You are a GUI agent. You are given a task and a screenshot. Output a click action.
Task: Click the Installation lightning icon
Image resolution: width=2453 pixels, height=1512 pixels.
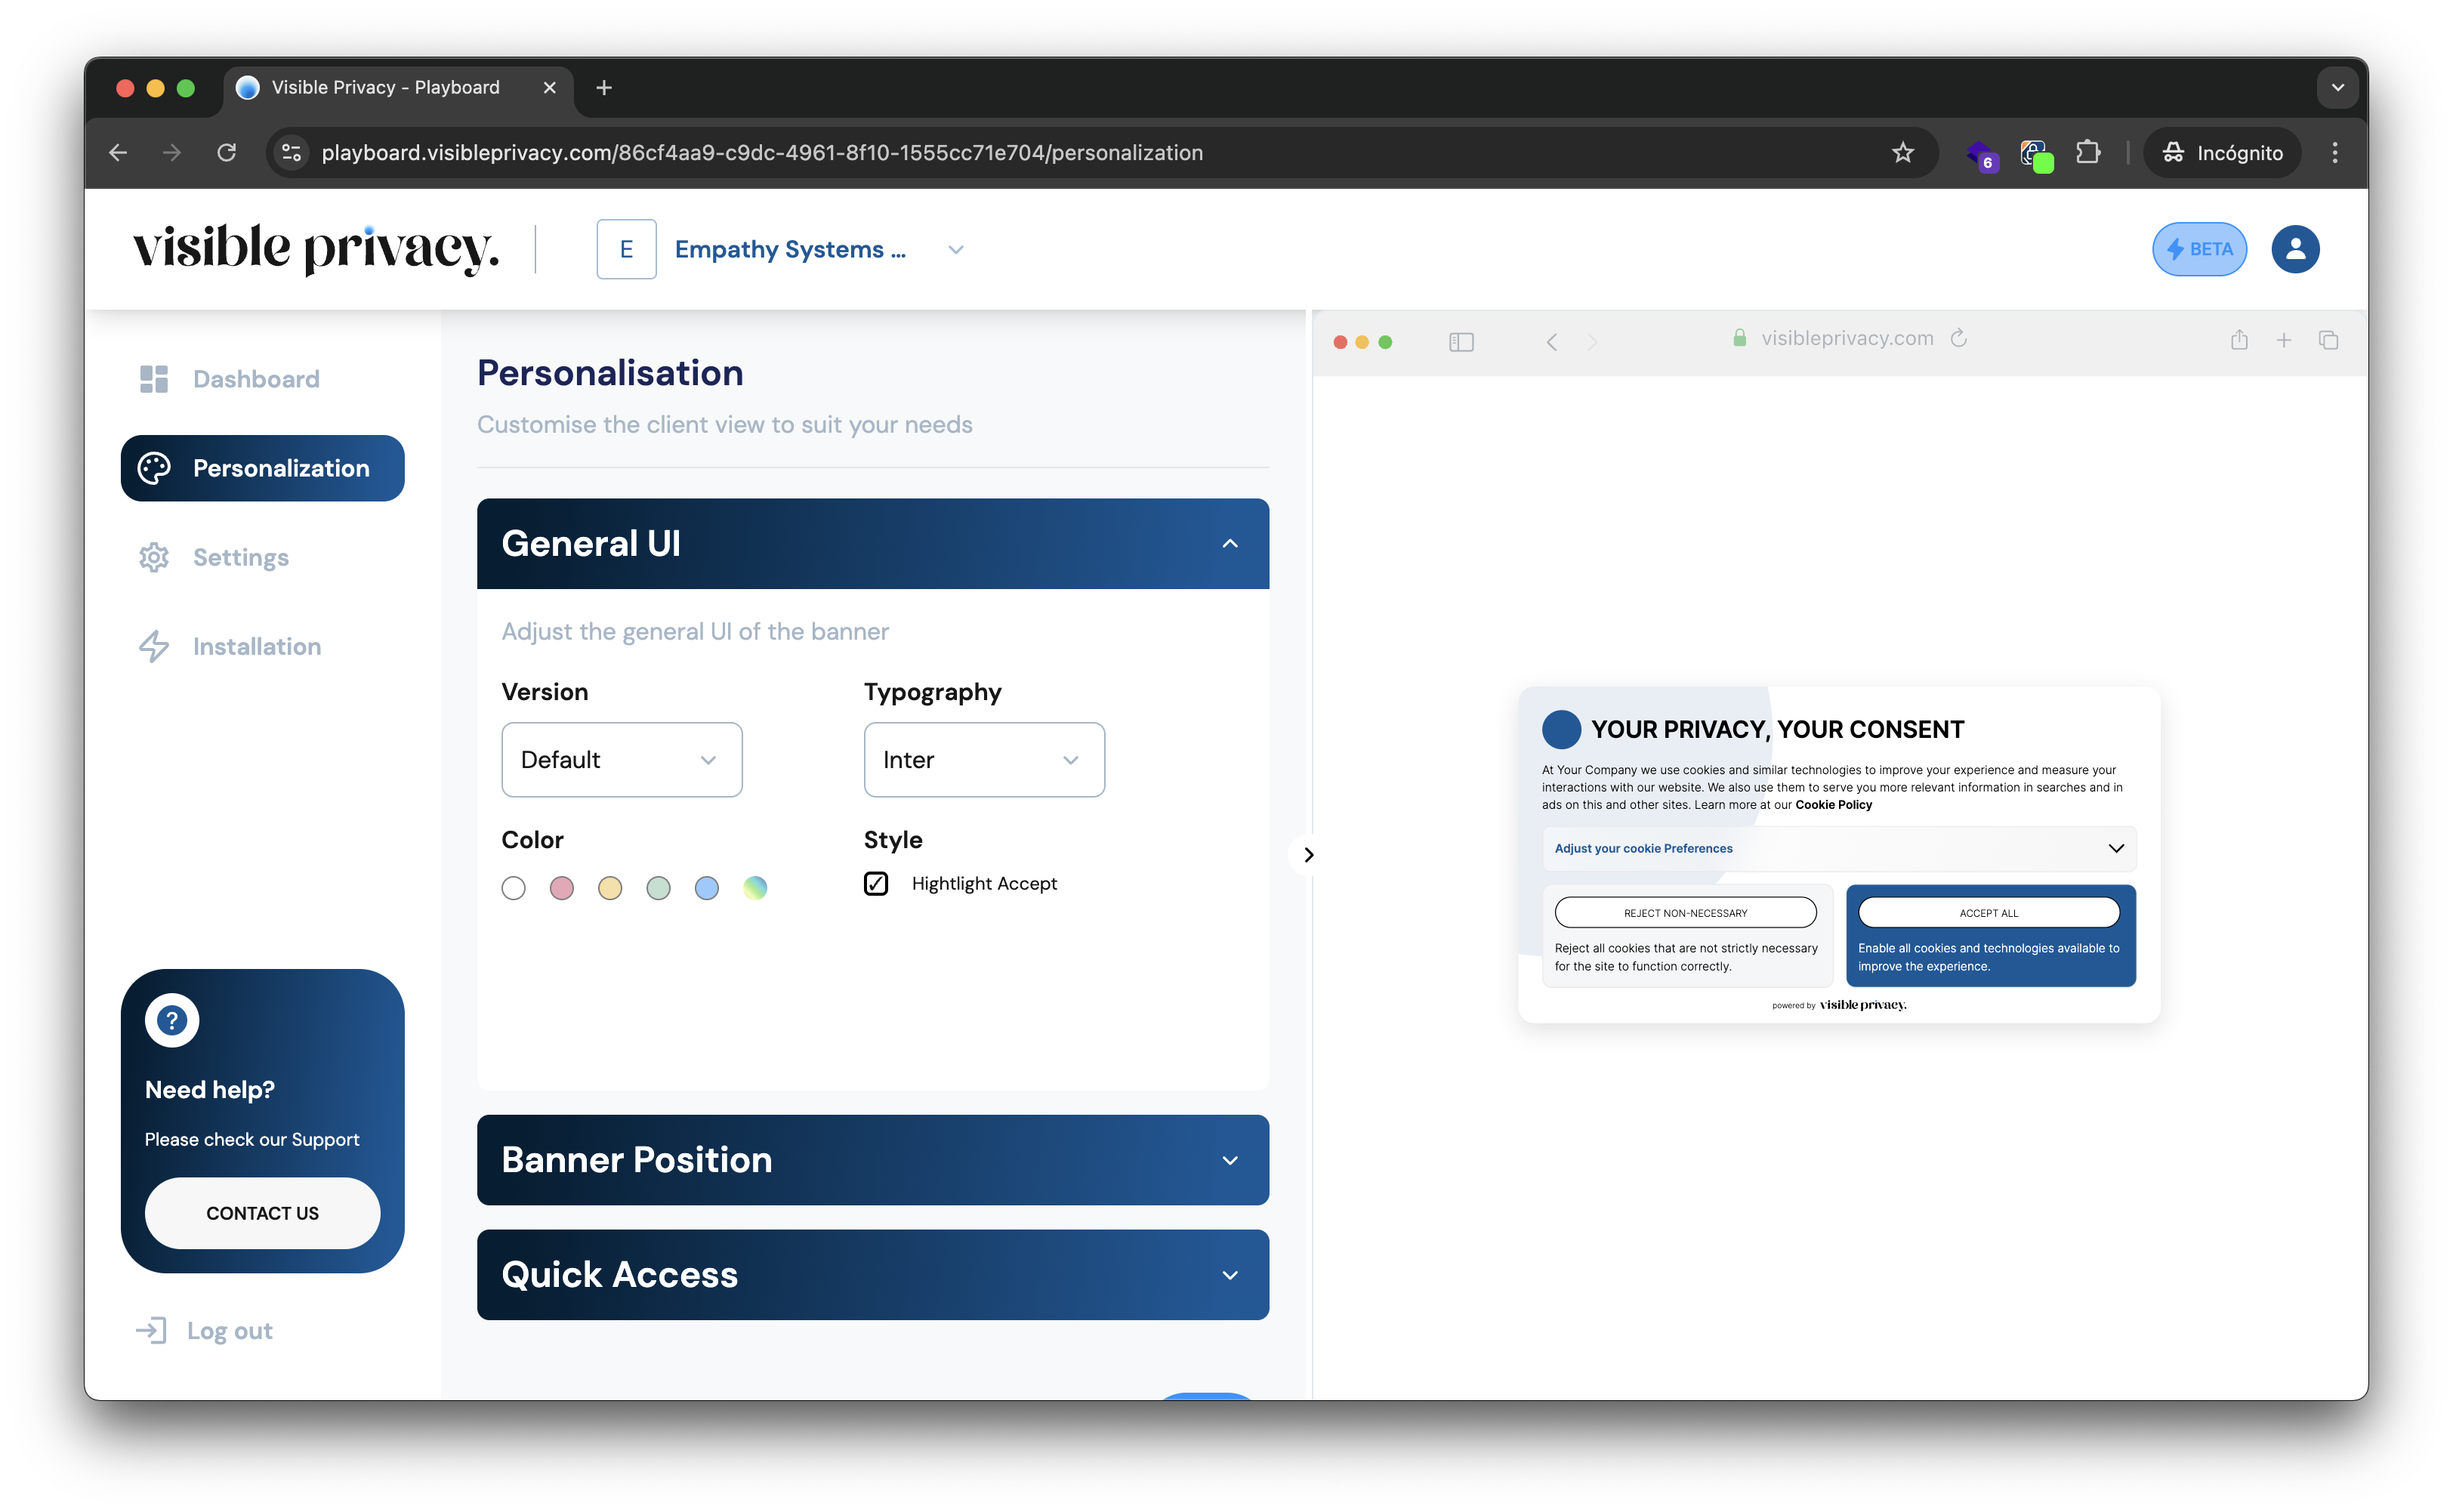tap(154, 646)
